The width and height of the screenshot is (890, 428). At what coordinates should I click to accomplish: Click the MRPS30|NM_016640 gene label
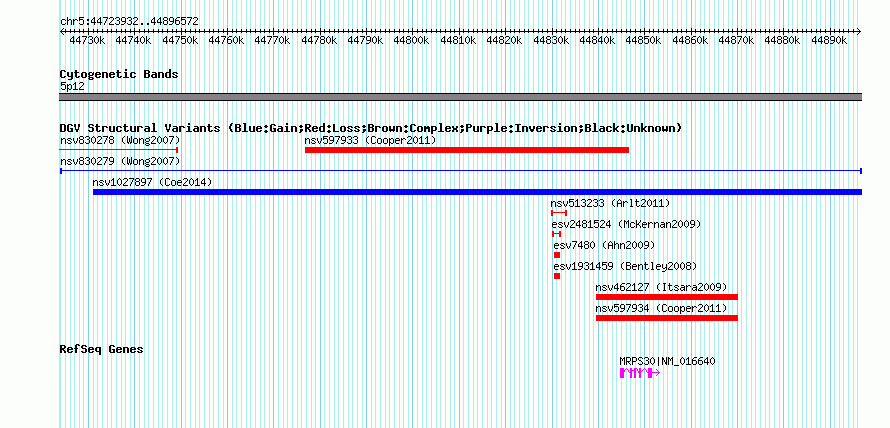(x=668, y=361)
